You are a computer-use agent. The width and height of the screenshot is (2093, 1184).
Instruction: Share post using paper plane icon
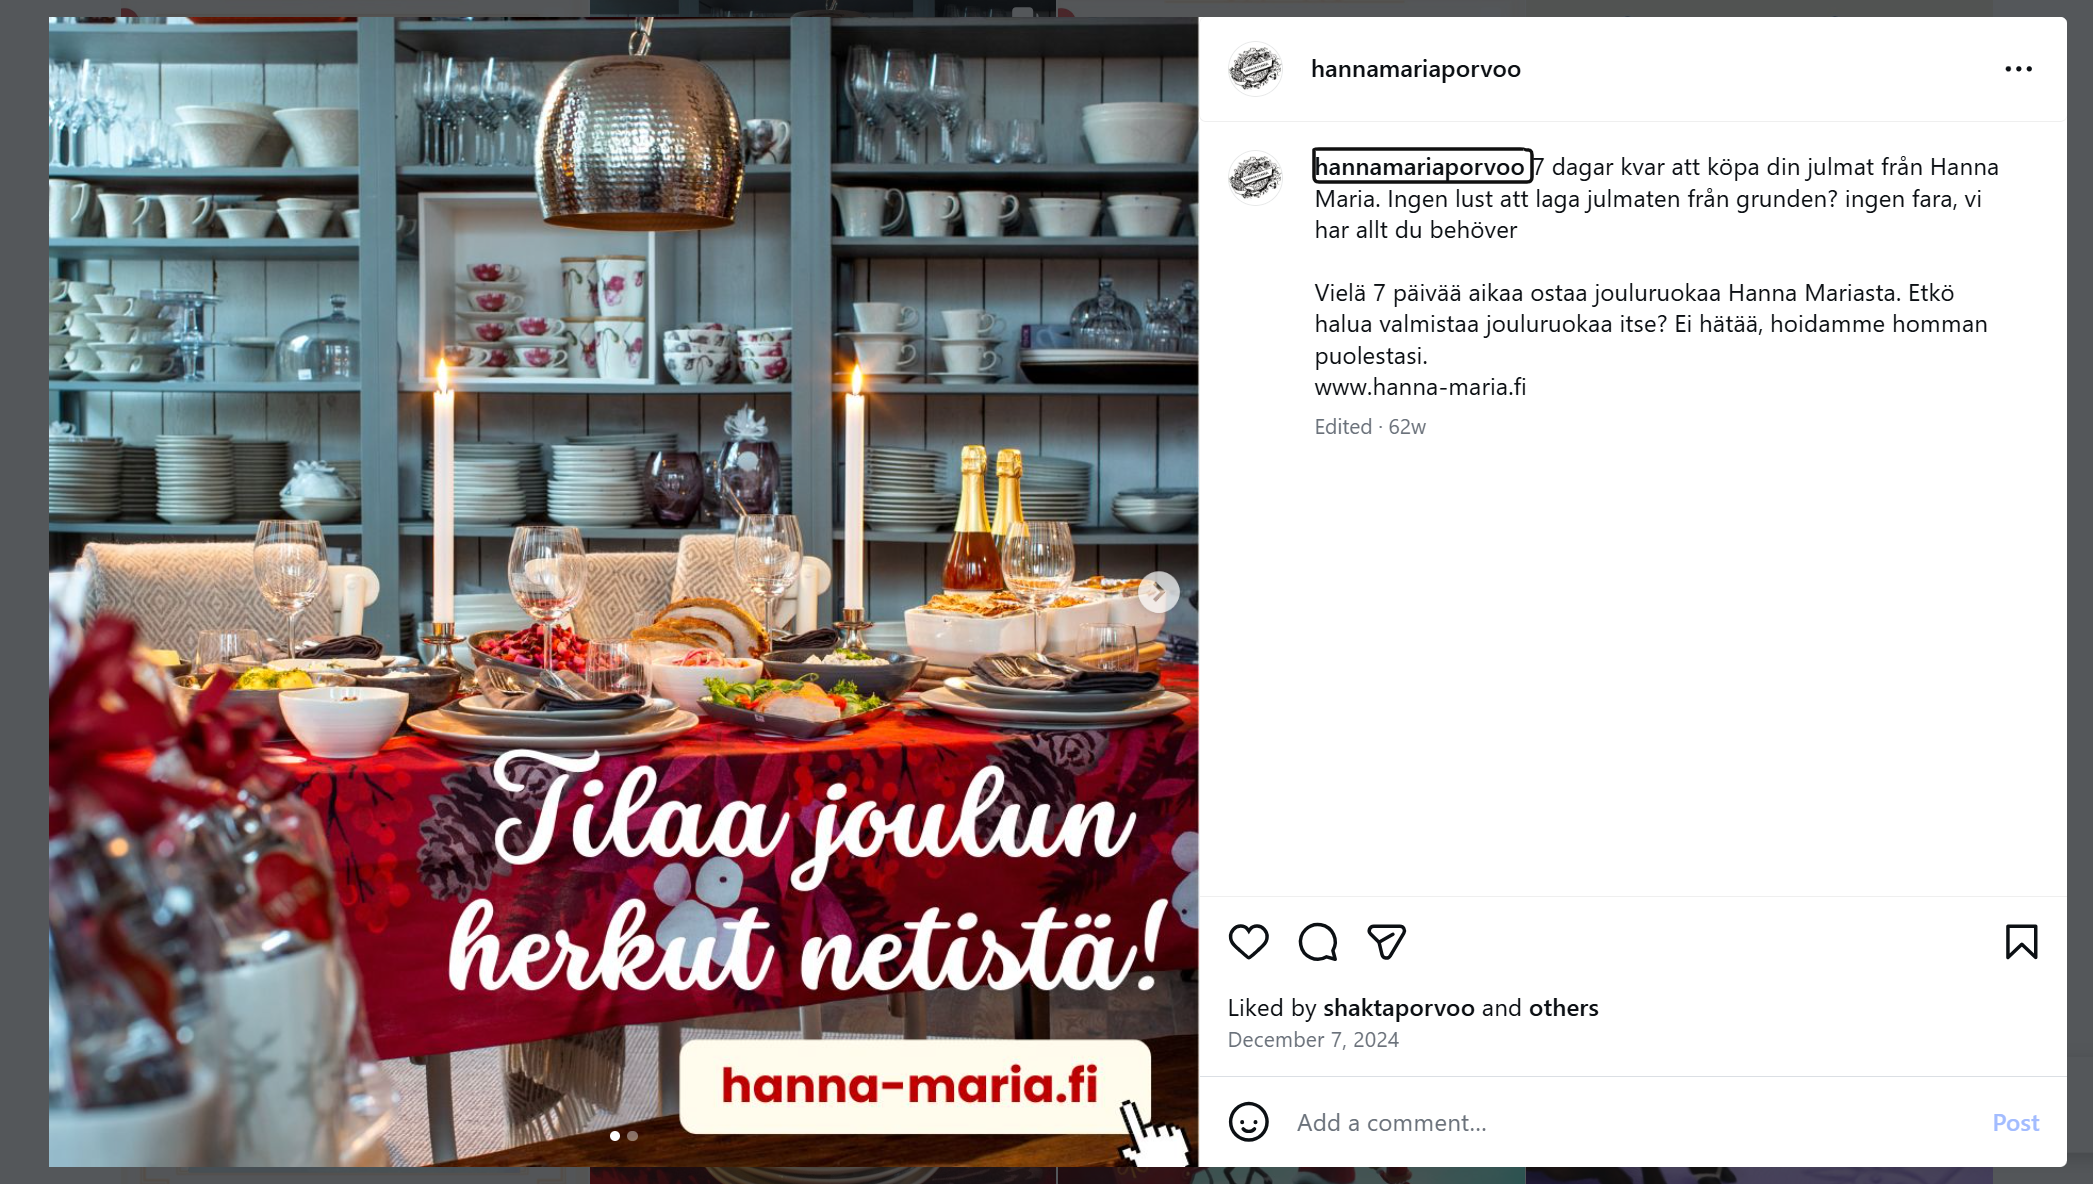click(1387, 942)
